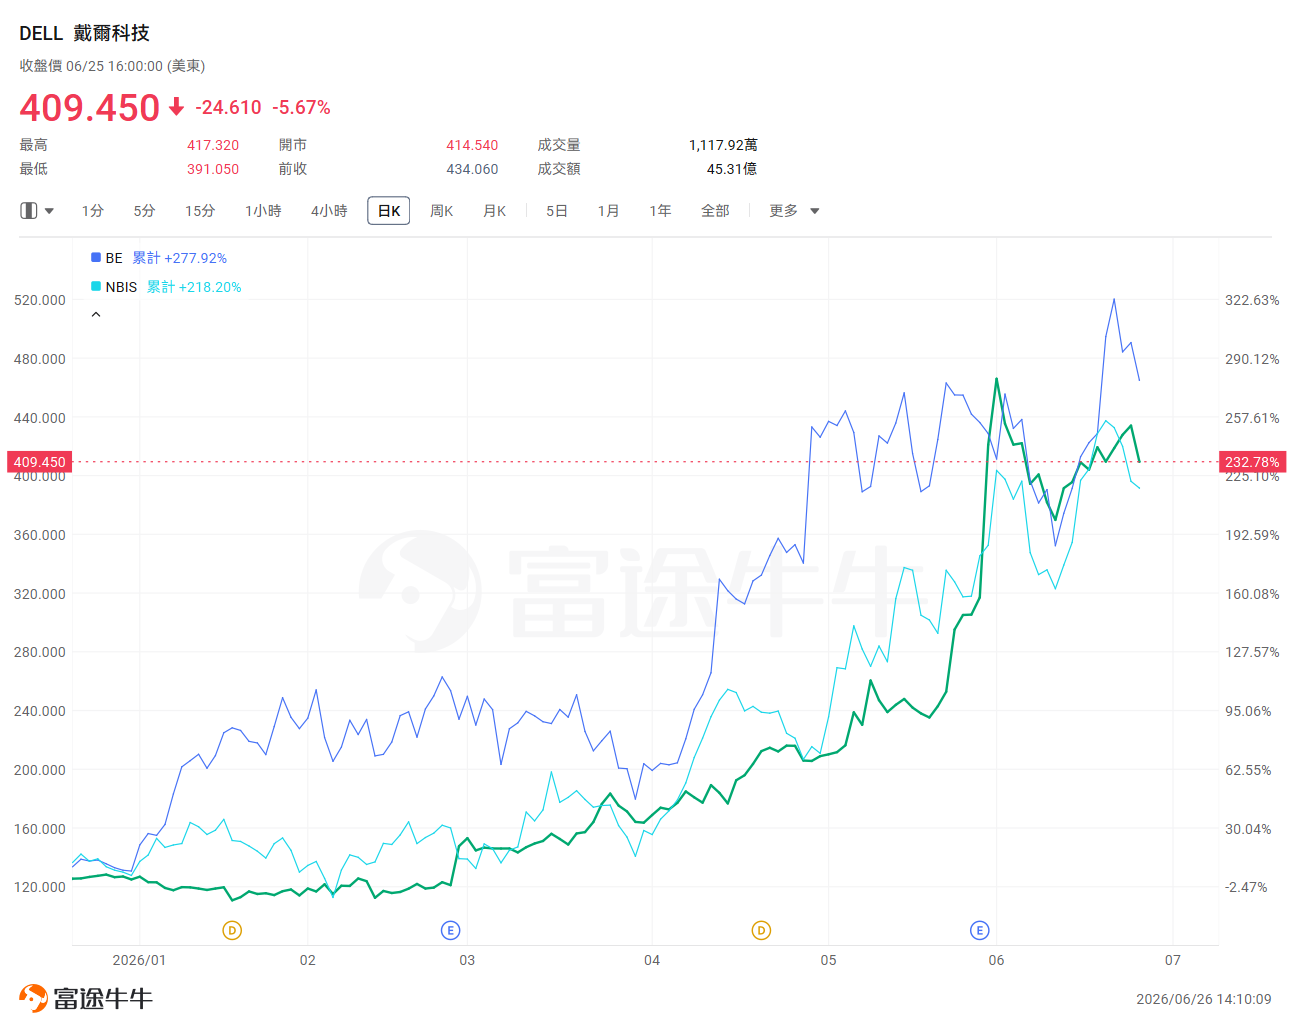The width and height of the screenshot is (1291, 1031).
Task: Click the 04 month date axis label
Action: pyautogui.click(x=652, y=960)
